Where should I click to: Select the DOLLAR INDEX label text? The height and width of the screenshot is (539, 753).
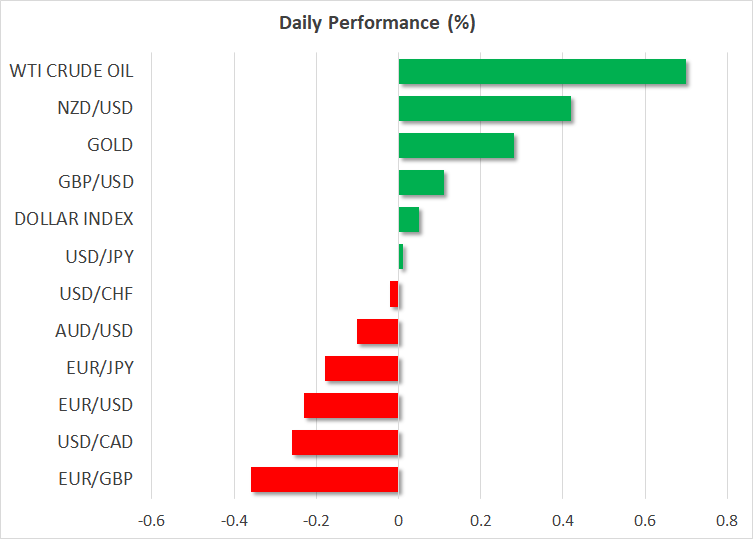74,220
